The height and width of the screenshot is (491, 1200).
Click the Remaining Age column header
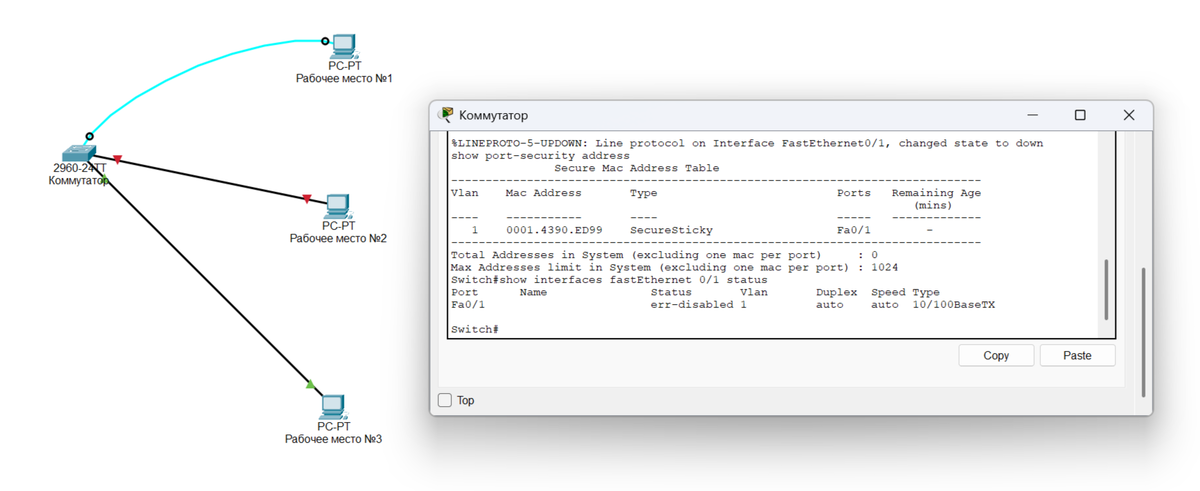(x=936, y=198)
